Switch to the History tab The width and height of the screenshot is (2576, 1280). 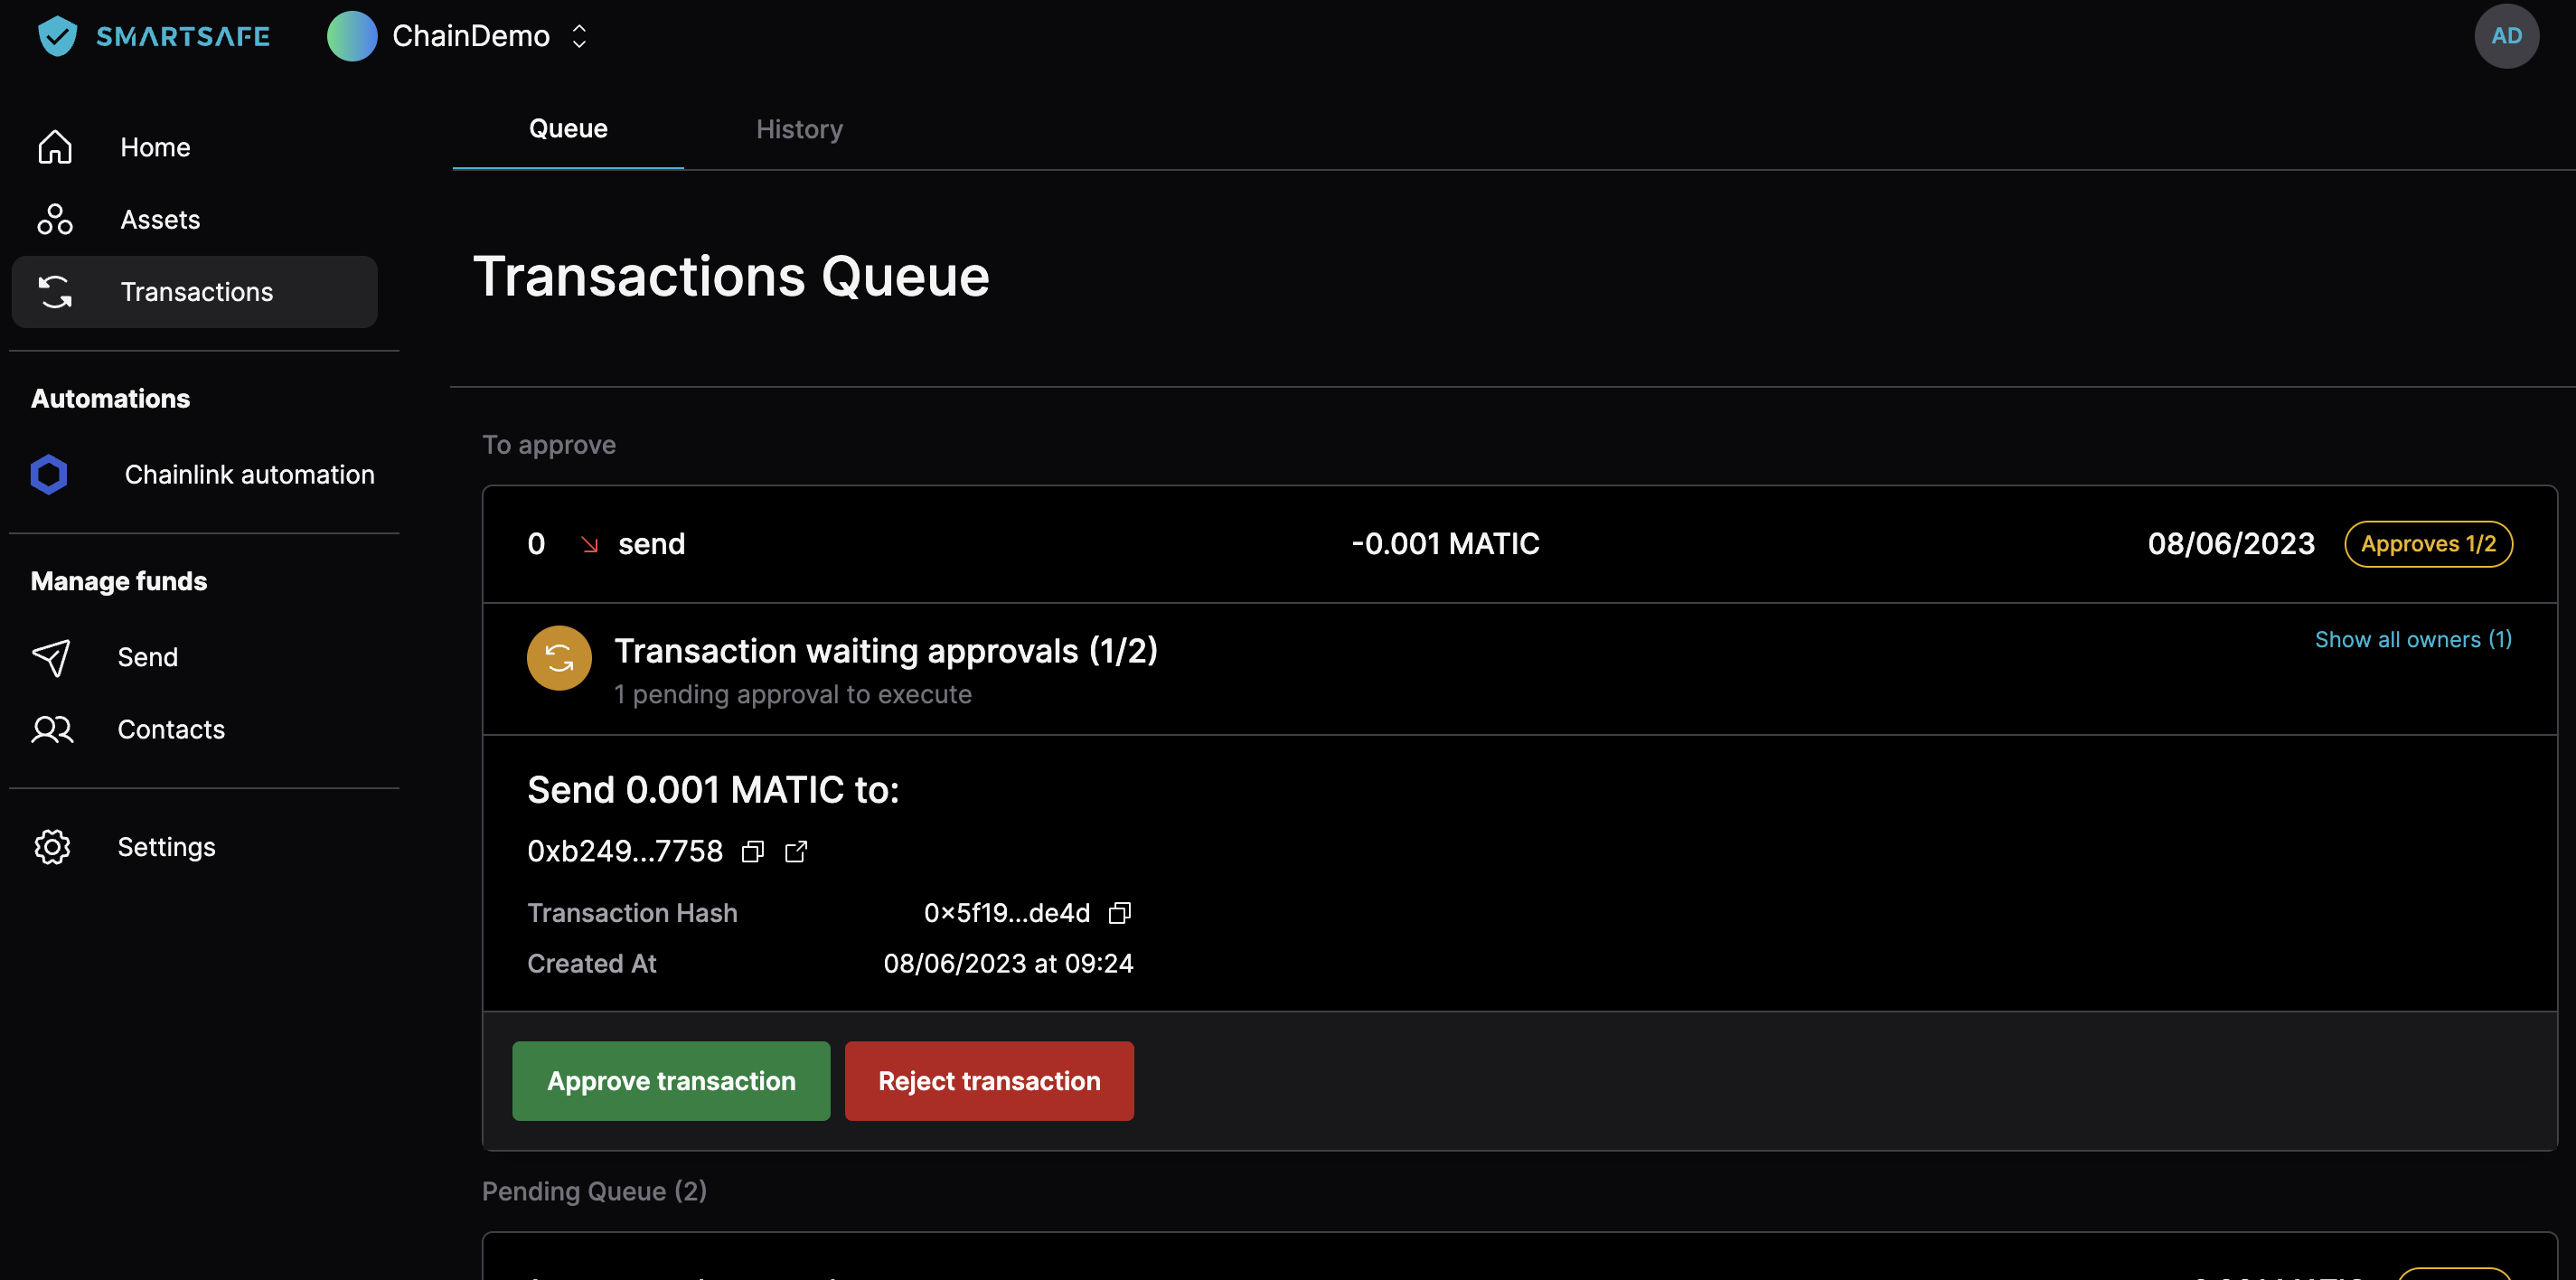coord(798,128)
